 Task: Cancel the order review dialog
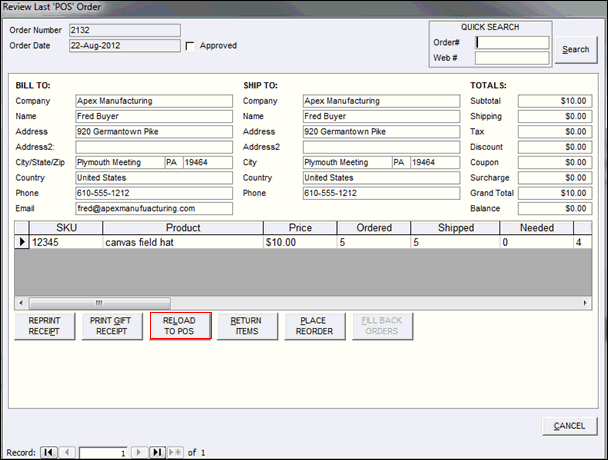pos(570,427)
